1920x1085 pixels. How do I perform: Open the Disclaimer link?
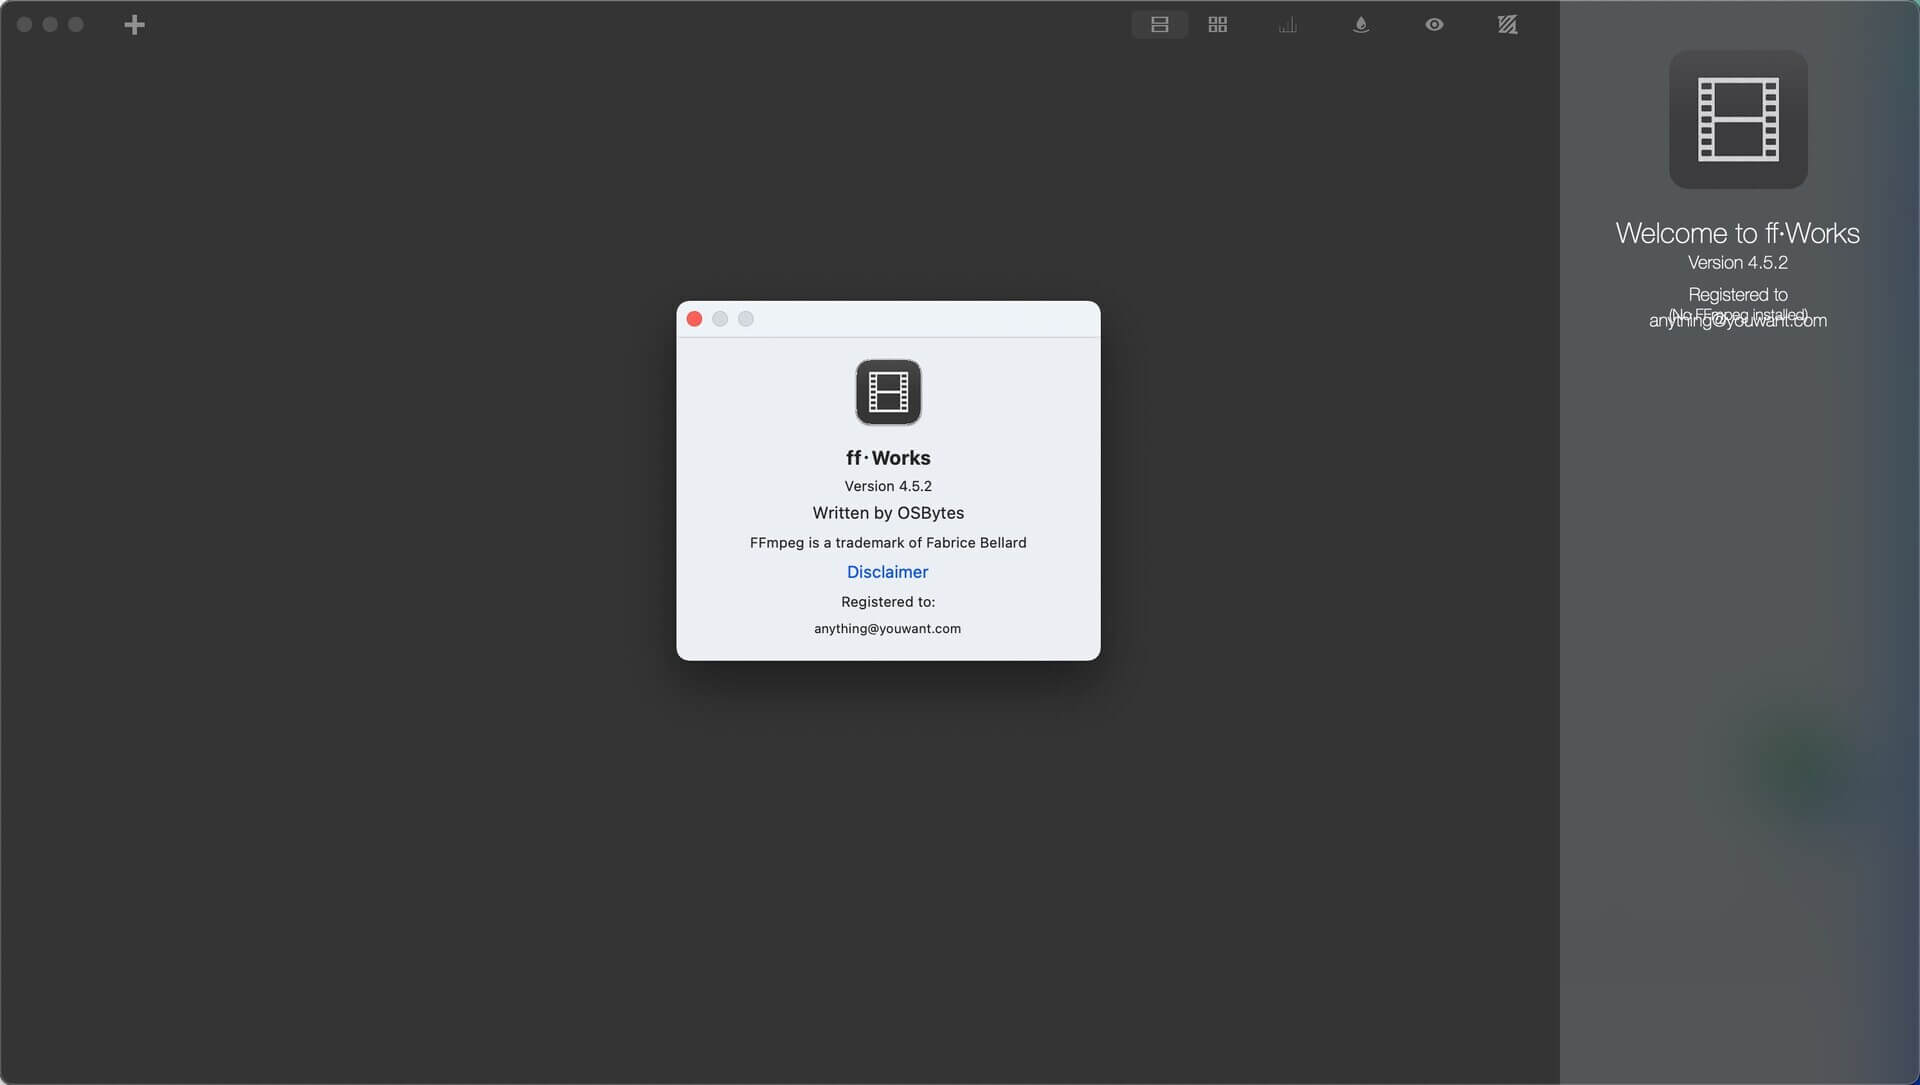(887, 572)
